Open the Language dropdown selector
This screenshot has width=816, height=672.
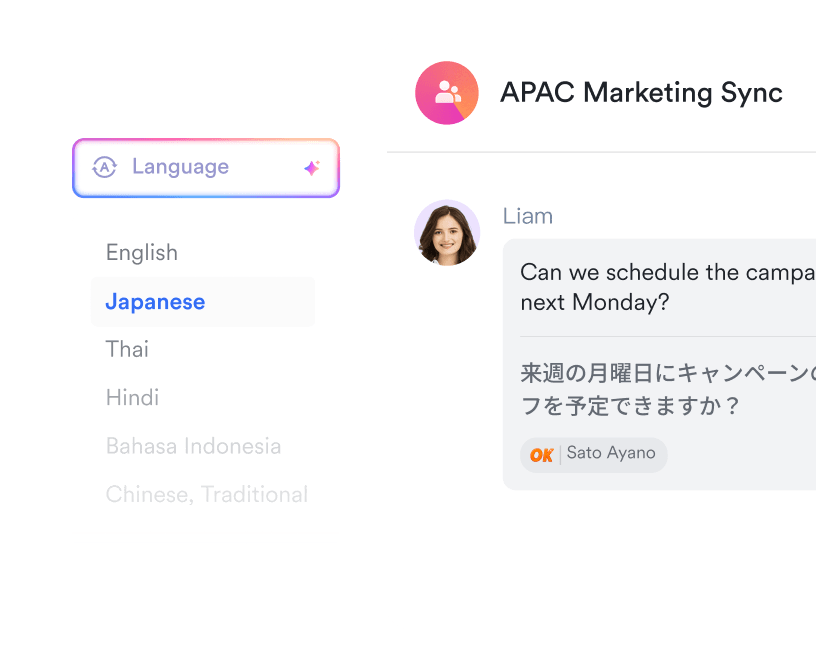(206, 168)
